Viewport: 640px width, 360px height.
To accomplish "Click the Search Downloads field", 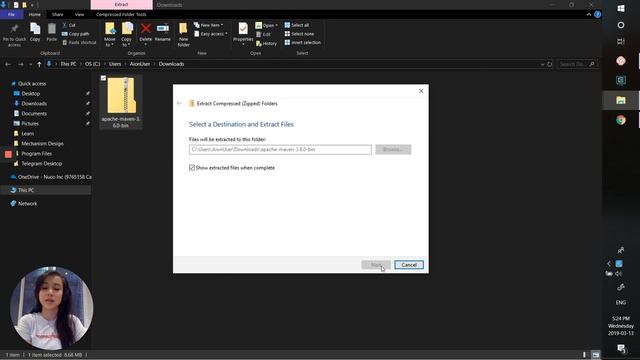I will point(577,64).
